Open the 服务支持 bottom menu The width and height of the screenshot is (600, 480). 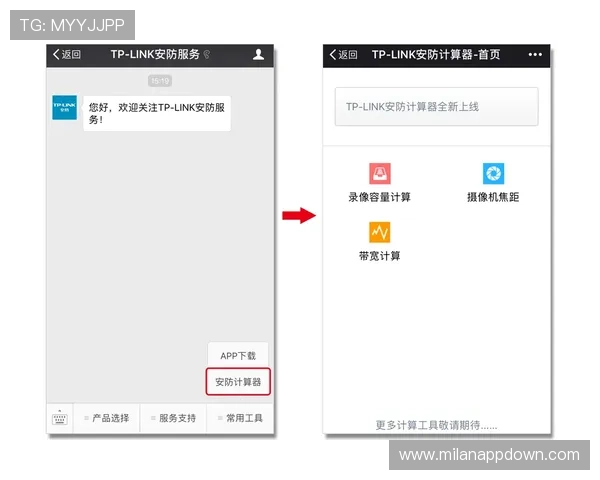point(173,418)
